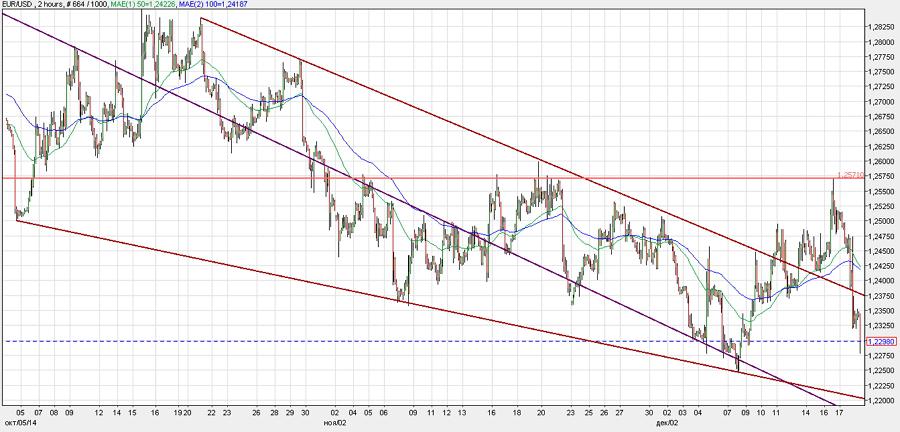Click the date label 15 on time axis
Screen dimensions: 900x432
pos(132,412)
